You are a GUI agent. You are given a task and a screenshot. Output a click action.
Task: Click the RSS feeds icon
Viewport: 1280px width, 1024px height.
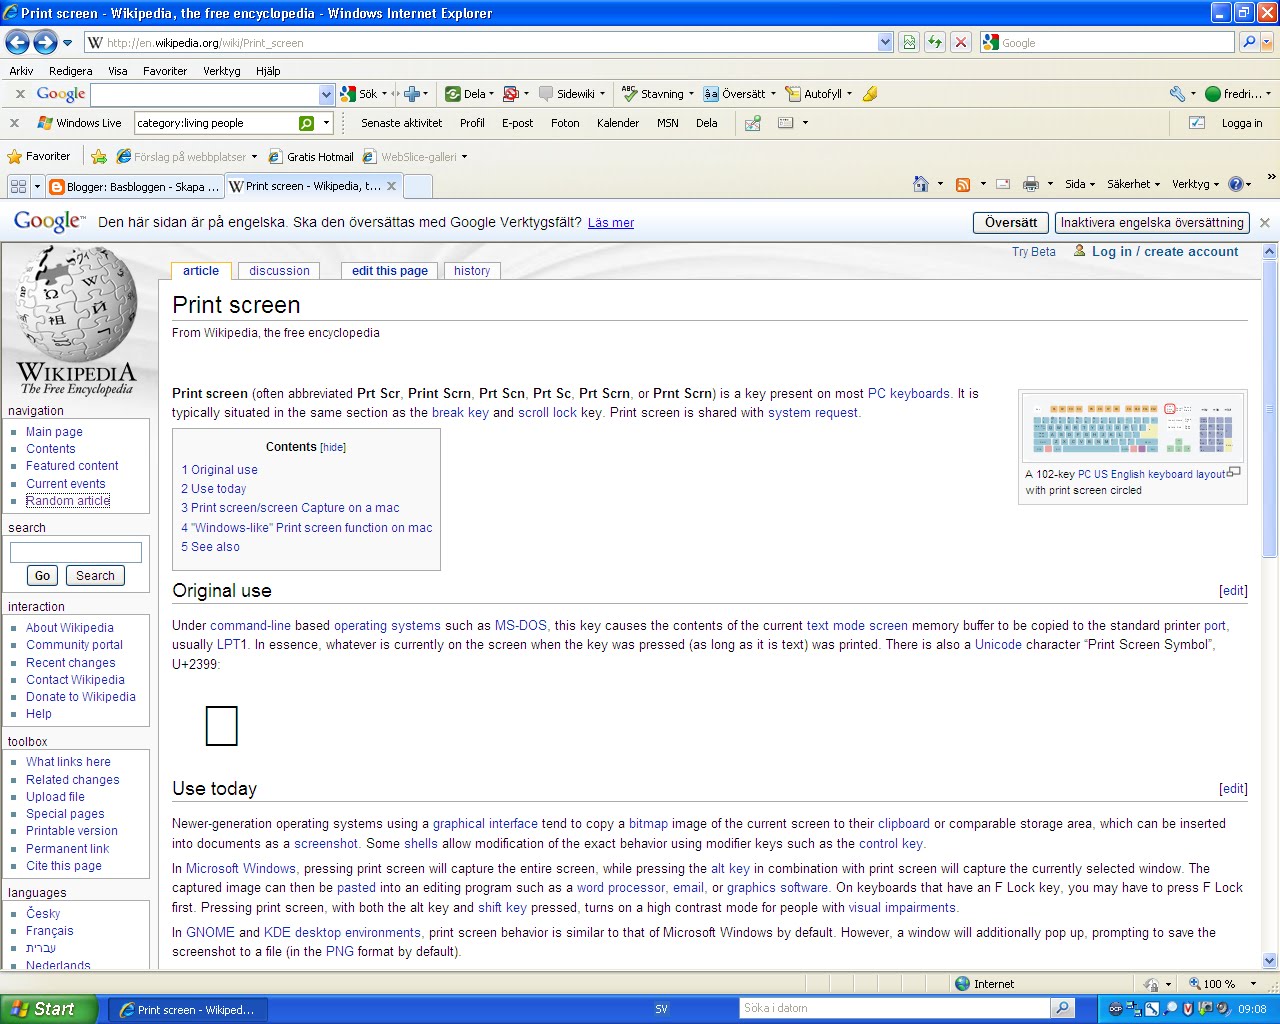pos(963,184)
